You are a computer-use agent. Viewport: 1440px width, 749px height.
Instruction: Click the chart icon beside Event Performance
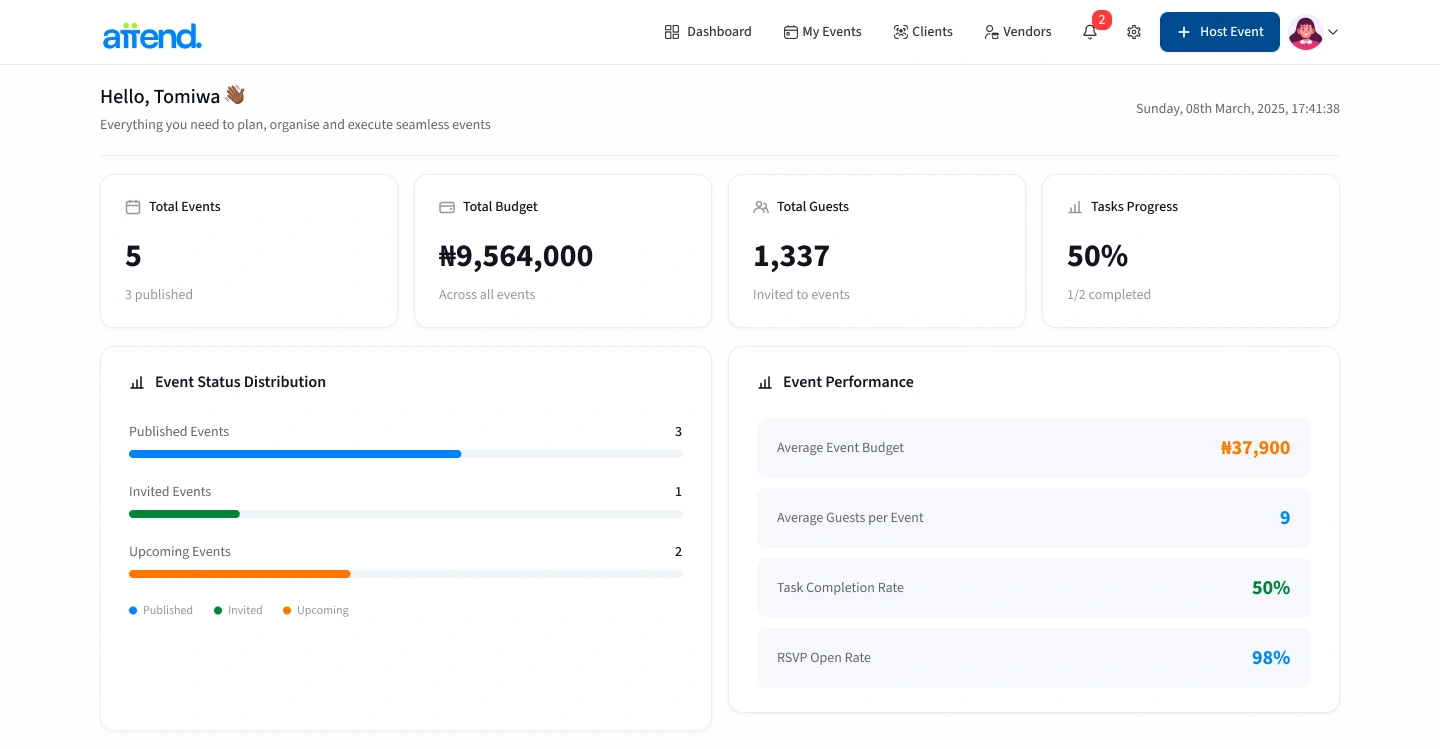(x=765, y=382)
